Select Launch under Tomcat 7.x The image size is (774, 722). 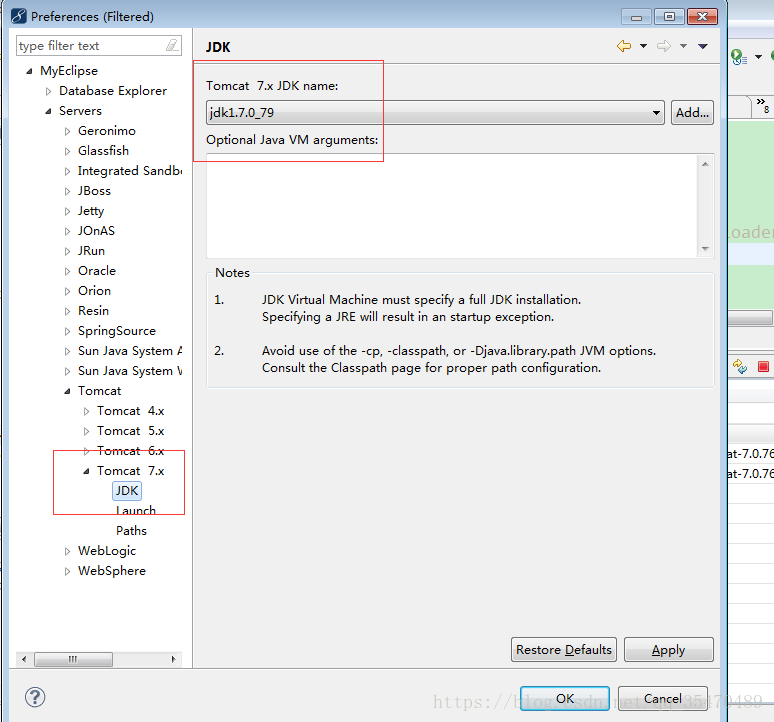point(136,510)
